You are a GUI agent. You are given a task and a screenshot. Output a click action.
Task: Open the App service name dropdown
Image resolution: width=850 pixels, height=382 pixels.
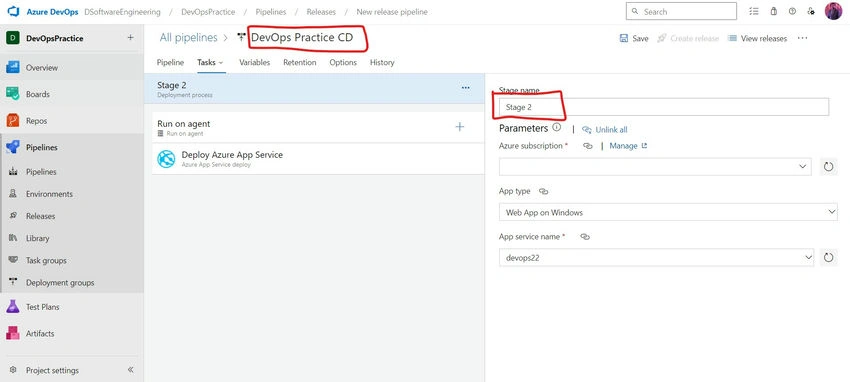[656, 258]
